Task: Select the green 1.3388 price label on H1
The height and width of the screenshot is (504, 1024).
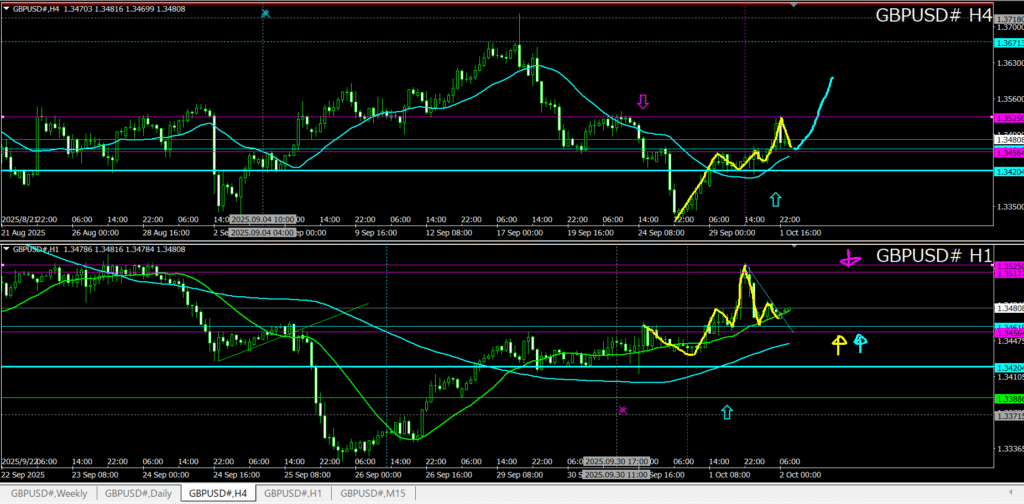Action: [x=1008, y=399]
